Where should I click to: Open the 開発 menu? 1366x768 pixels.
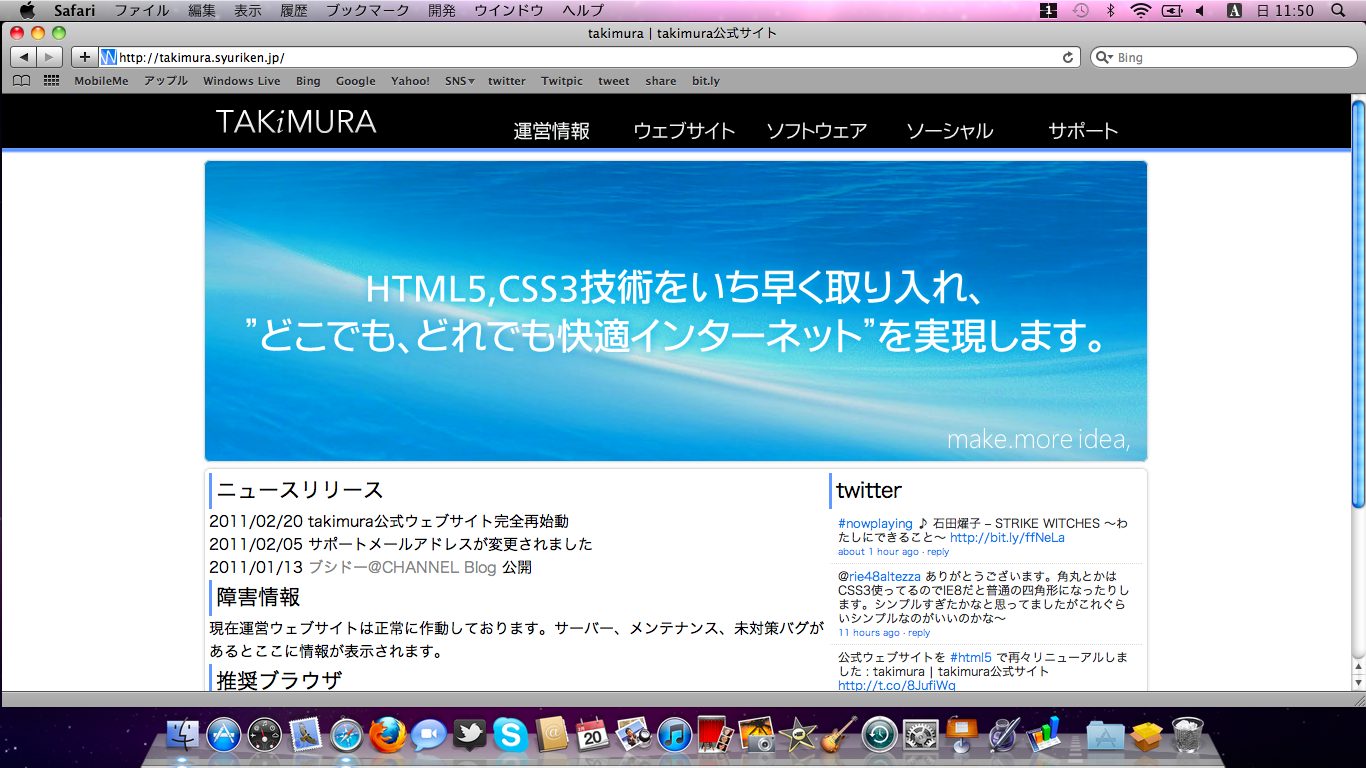tap(441, 11)
